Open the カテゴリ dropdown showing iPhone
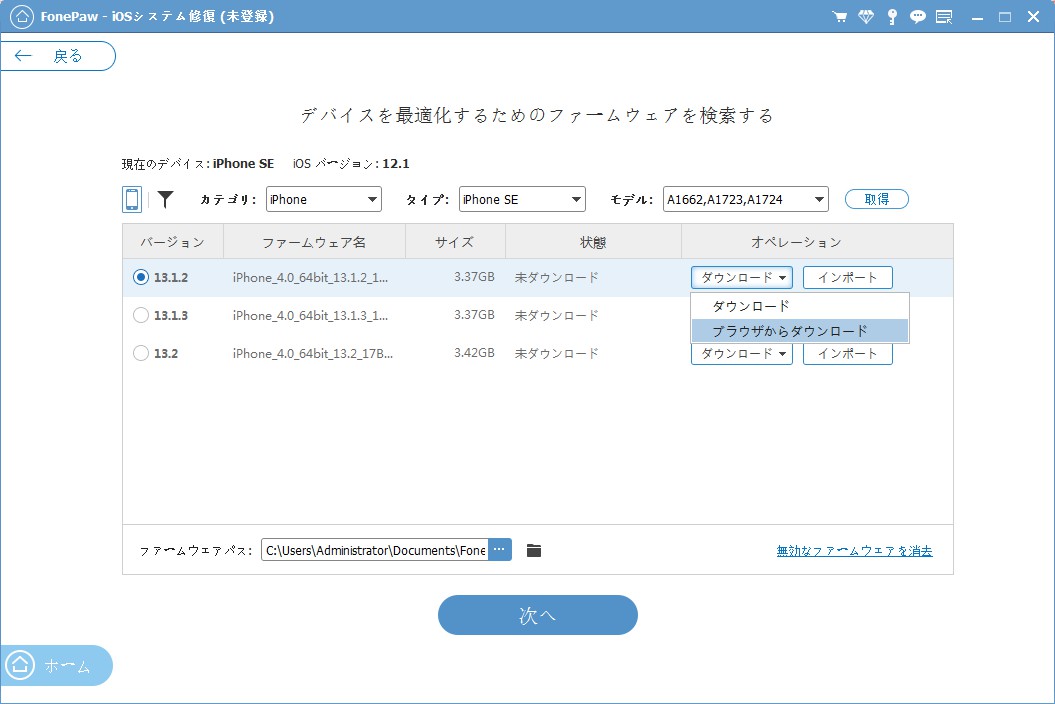1055x704 pixels. click(324, 199)
